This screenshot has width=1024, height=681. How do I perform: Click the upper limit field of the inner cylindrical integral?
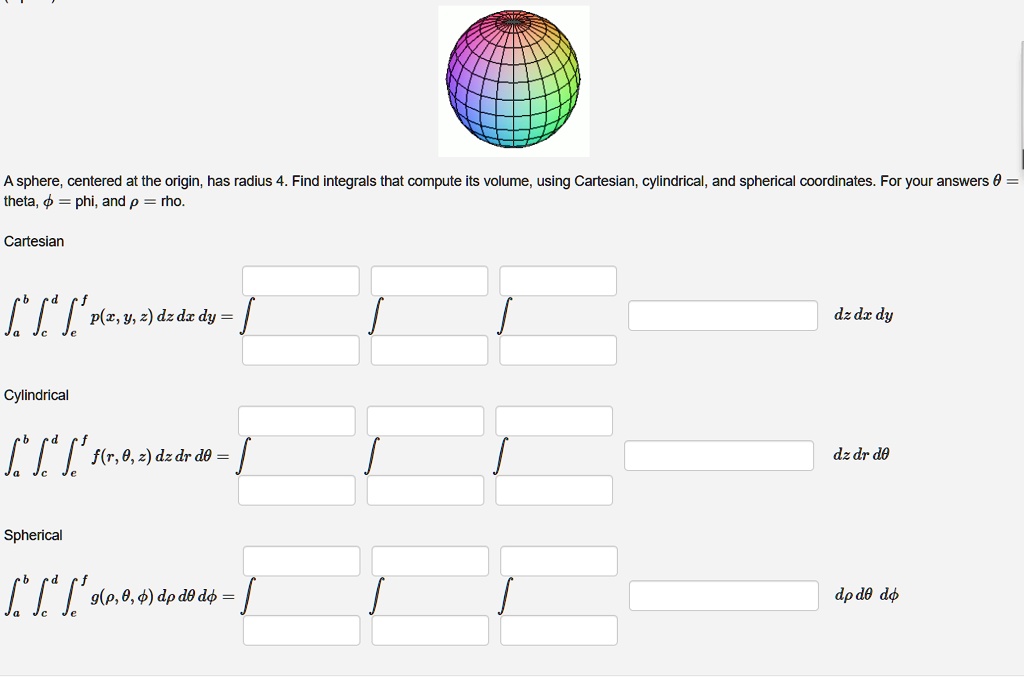[554, 420]
